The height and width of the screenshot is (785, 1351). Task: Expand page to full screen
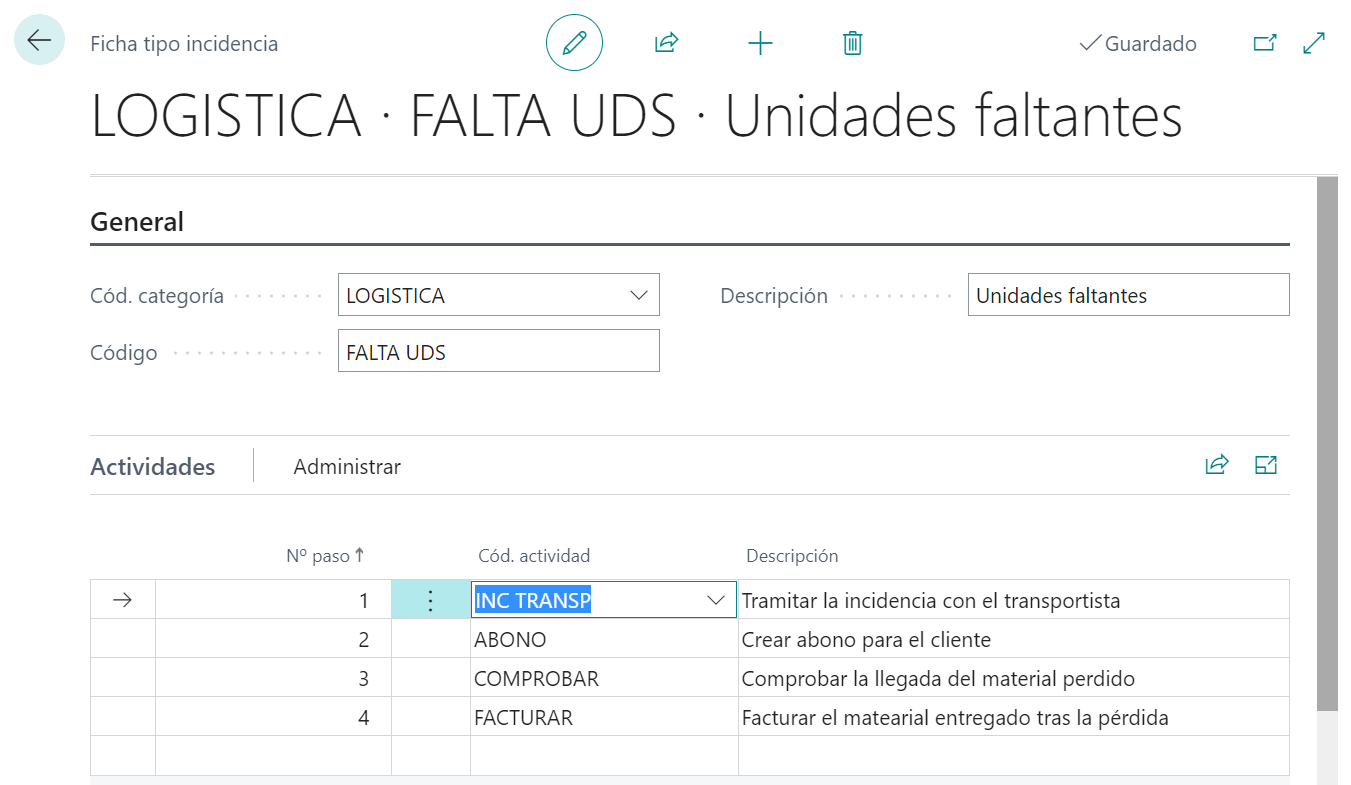pyautogui.click(x=1314, y=43)
